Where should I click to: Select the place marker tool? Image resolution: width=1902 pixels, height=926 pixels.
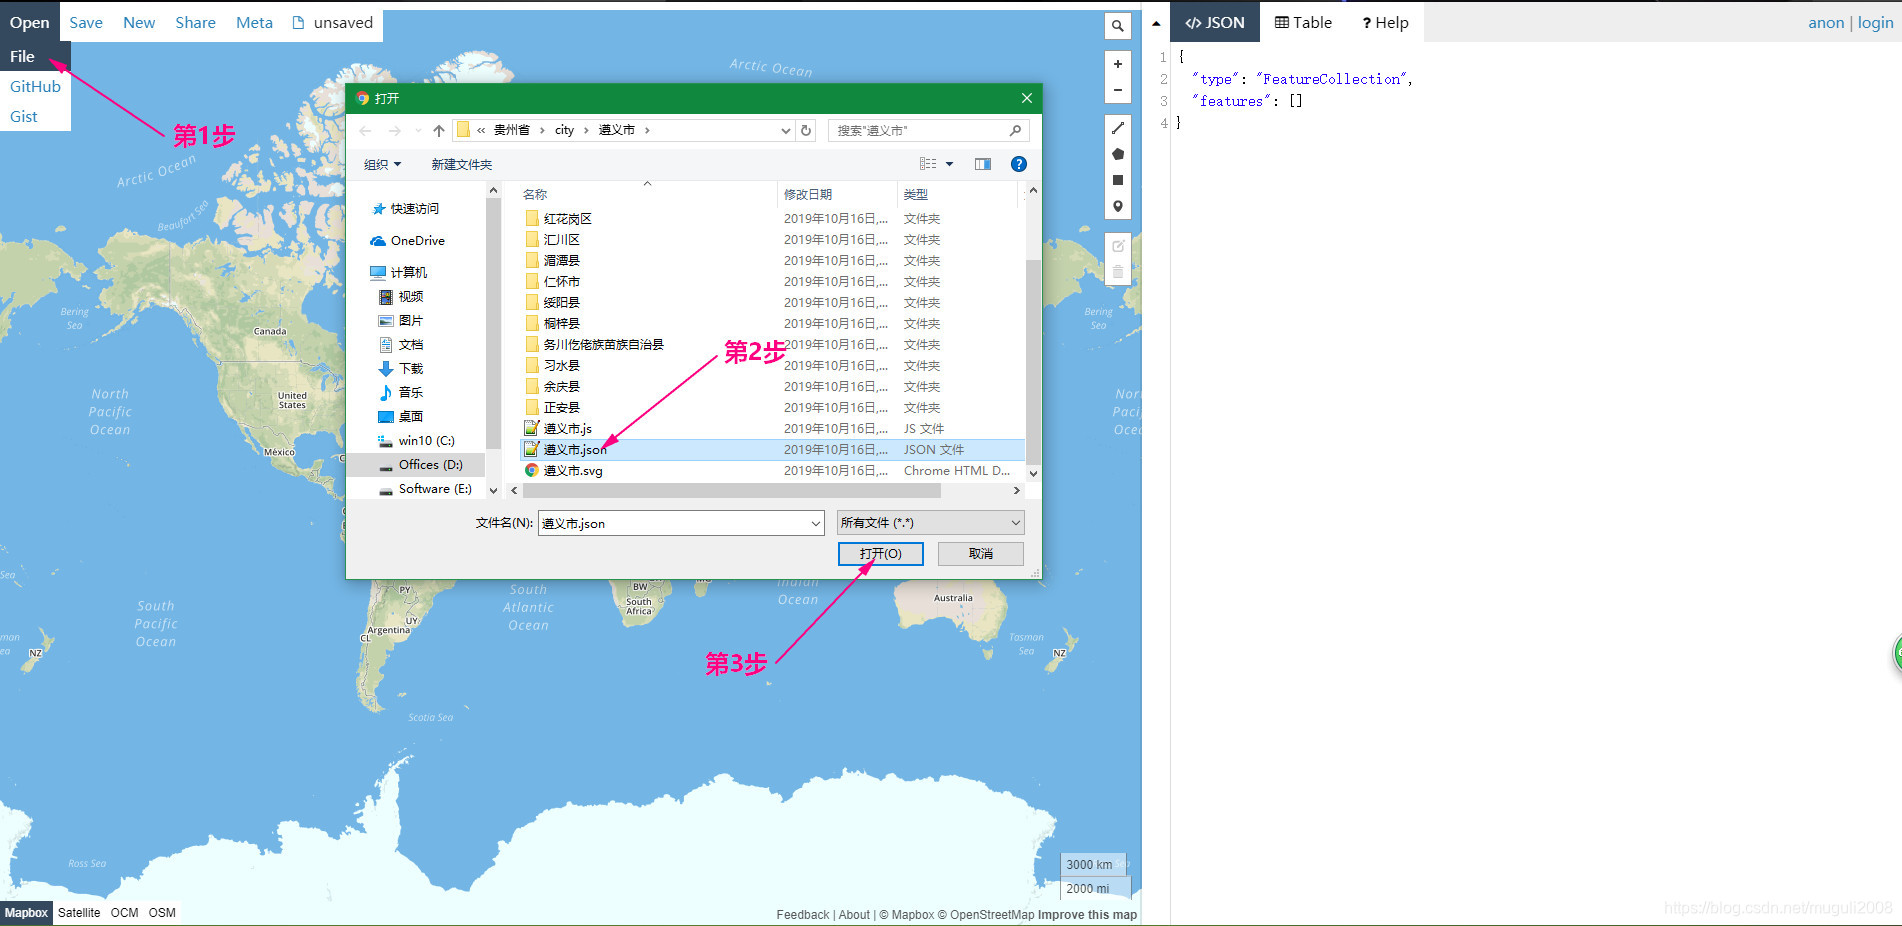pyautogui.click(x=1117, y=206)
